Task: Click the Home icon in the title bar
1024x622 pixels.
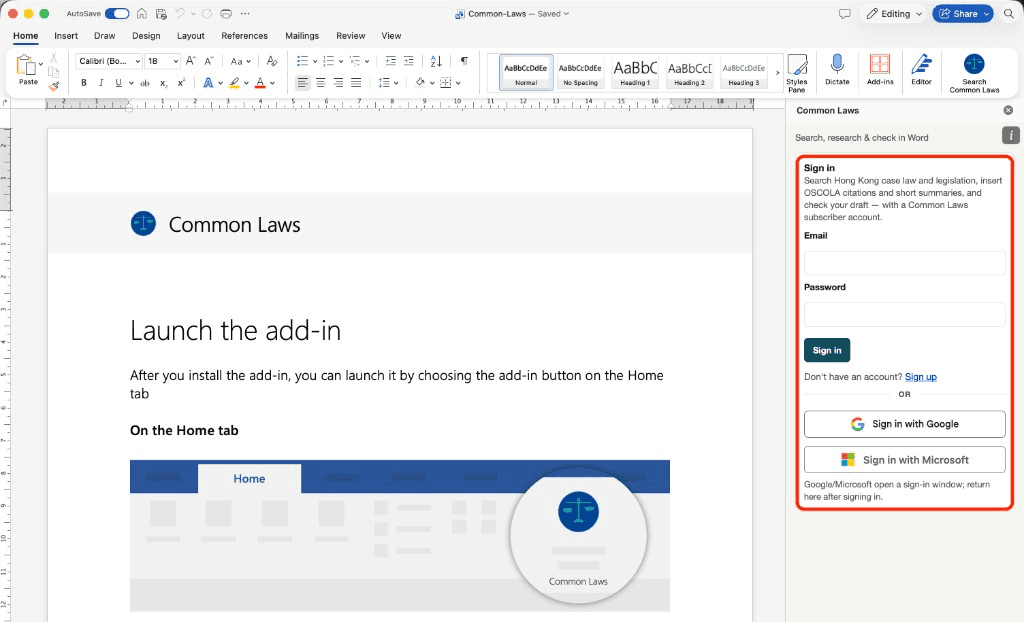Action: pos(142,14)
